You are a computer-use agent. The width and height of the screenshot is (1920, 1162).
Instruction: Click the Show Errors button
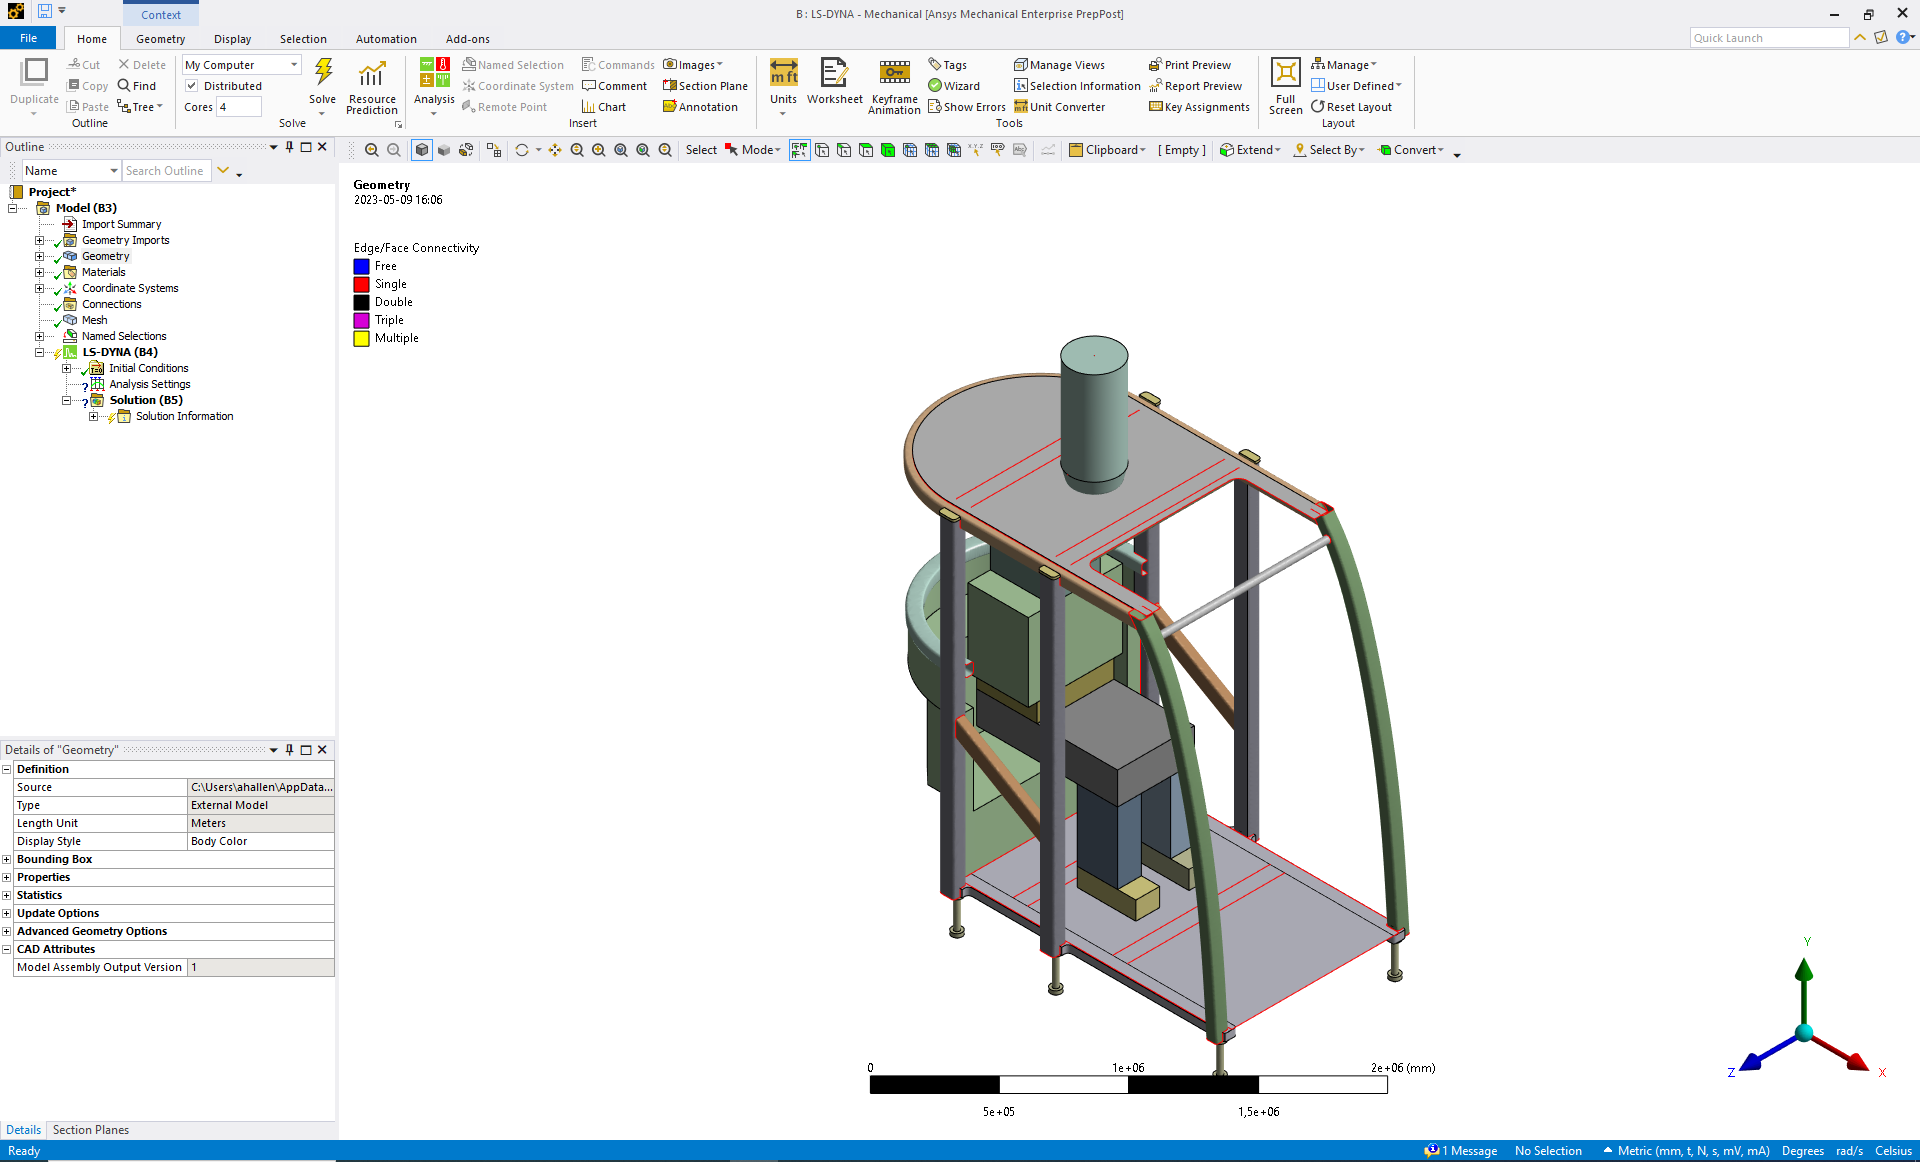[x=966, y=107]
